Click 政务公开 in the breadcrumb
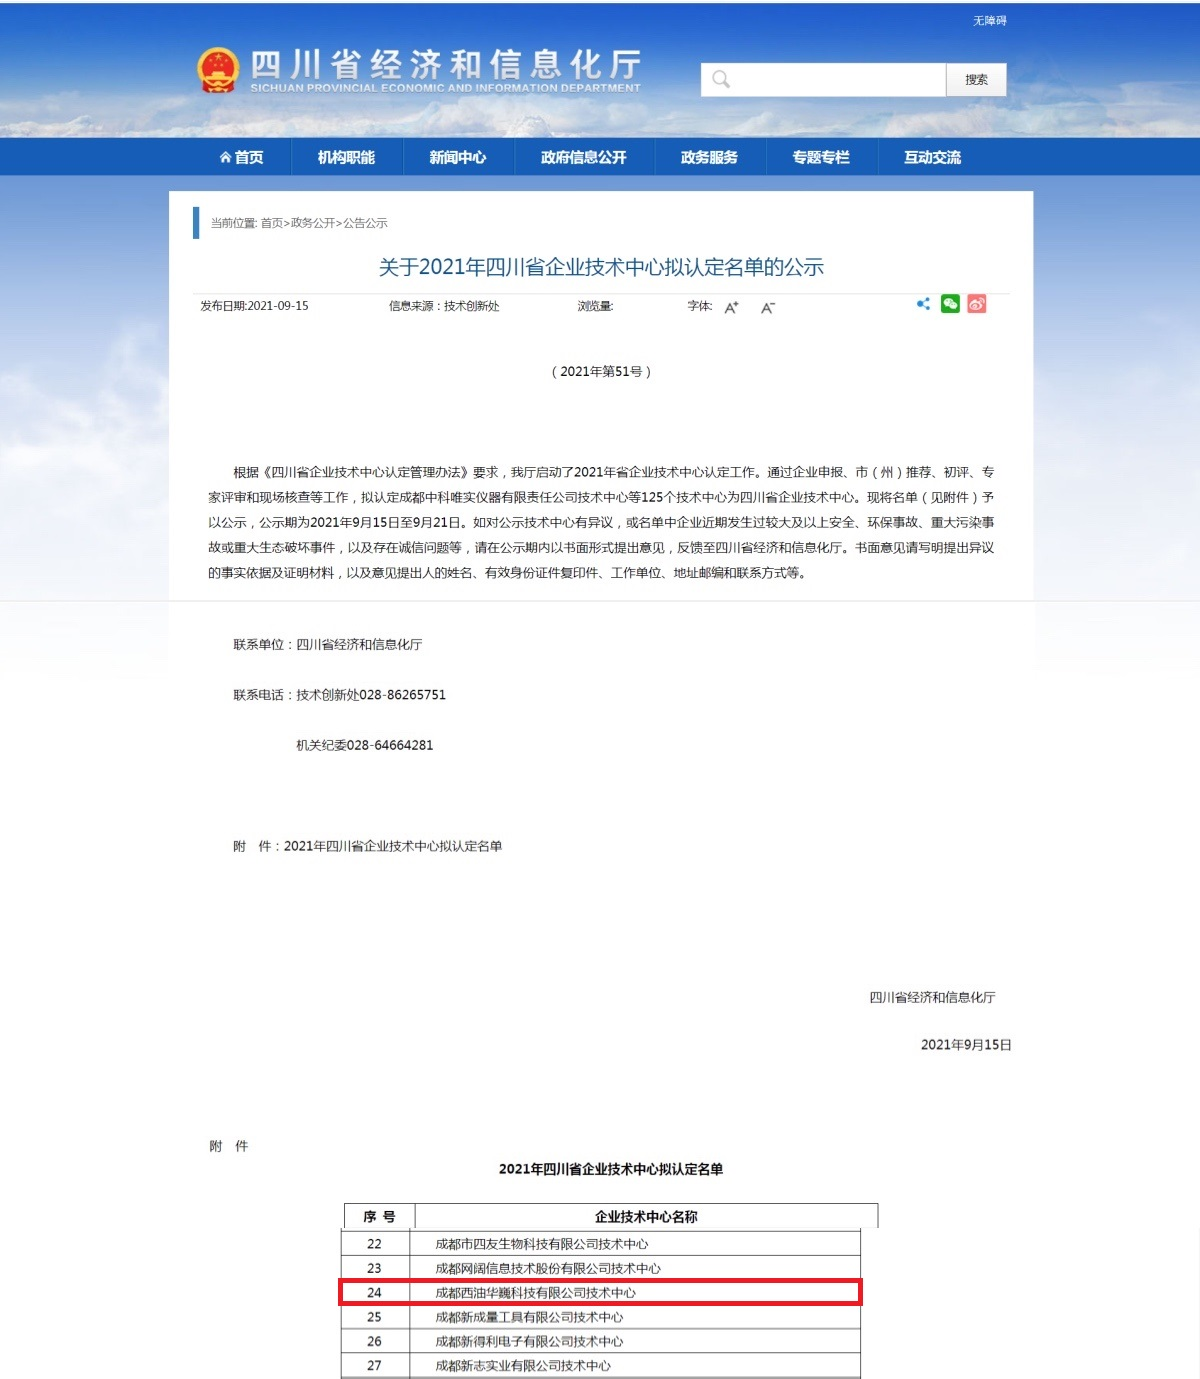This screenshot has width=1200, height=1379. click(x=313, y=223)
